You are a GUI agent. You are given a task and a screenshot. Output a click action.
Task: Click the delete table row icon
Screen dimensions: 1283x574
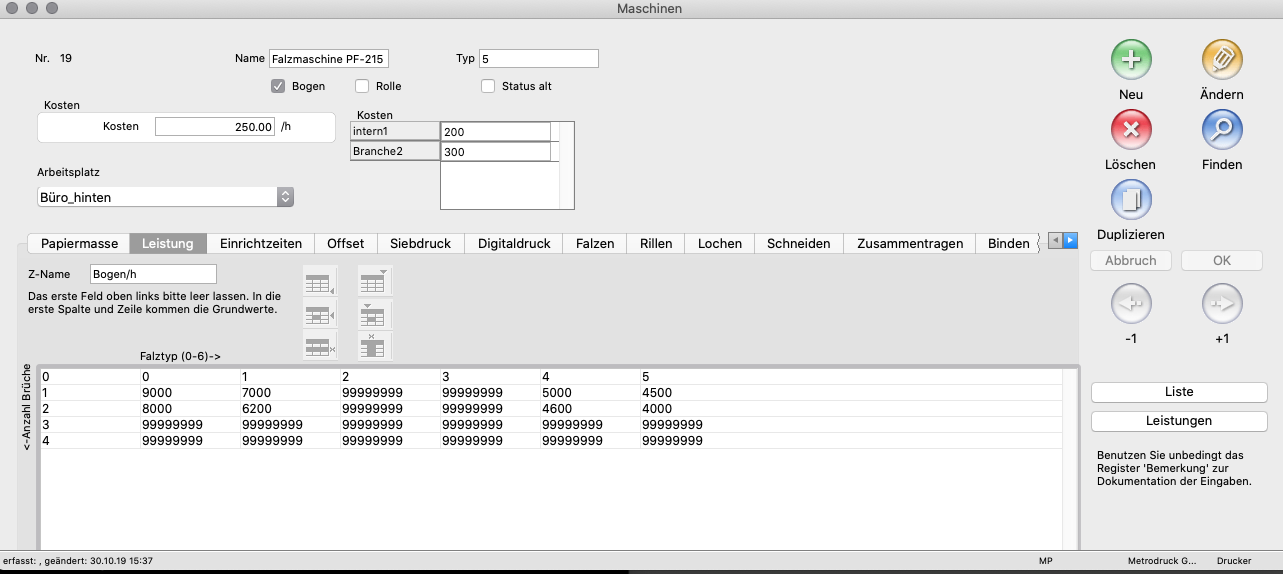(x=319, y=346)
